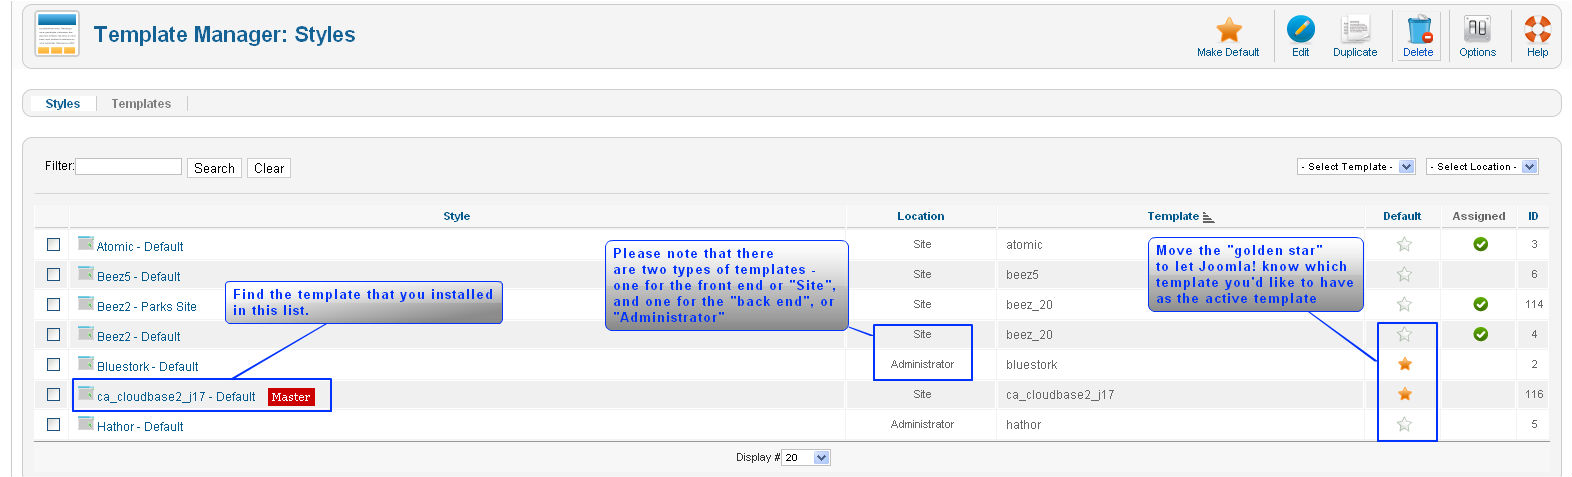1572x477 pixels.
Task: Click the Duplicate toolbar icon
Action: click(x=1355, y=29)
